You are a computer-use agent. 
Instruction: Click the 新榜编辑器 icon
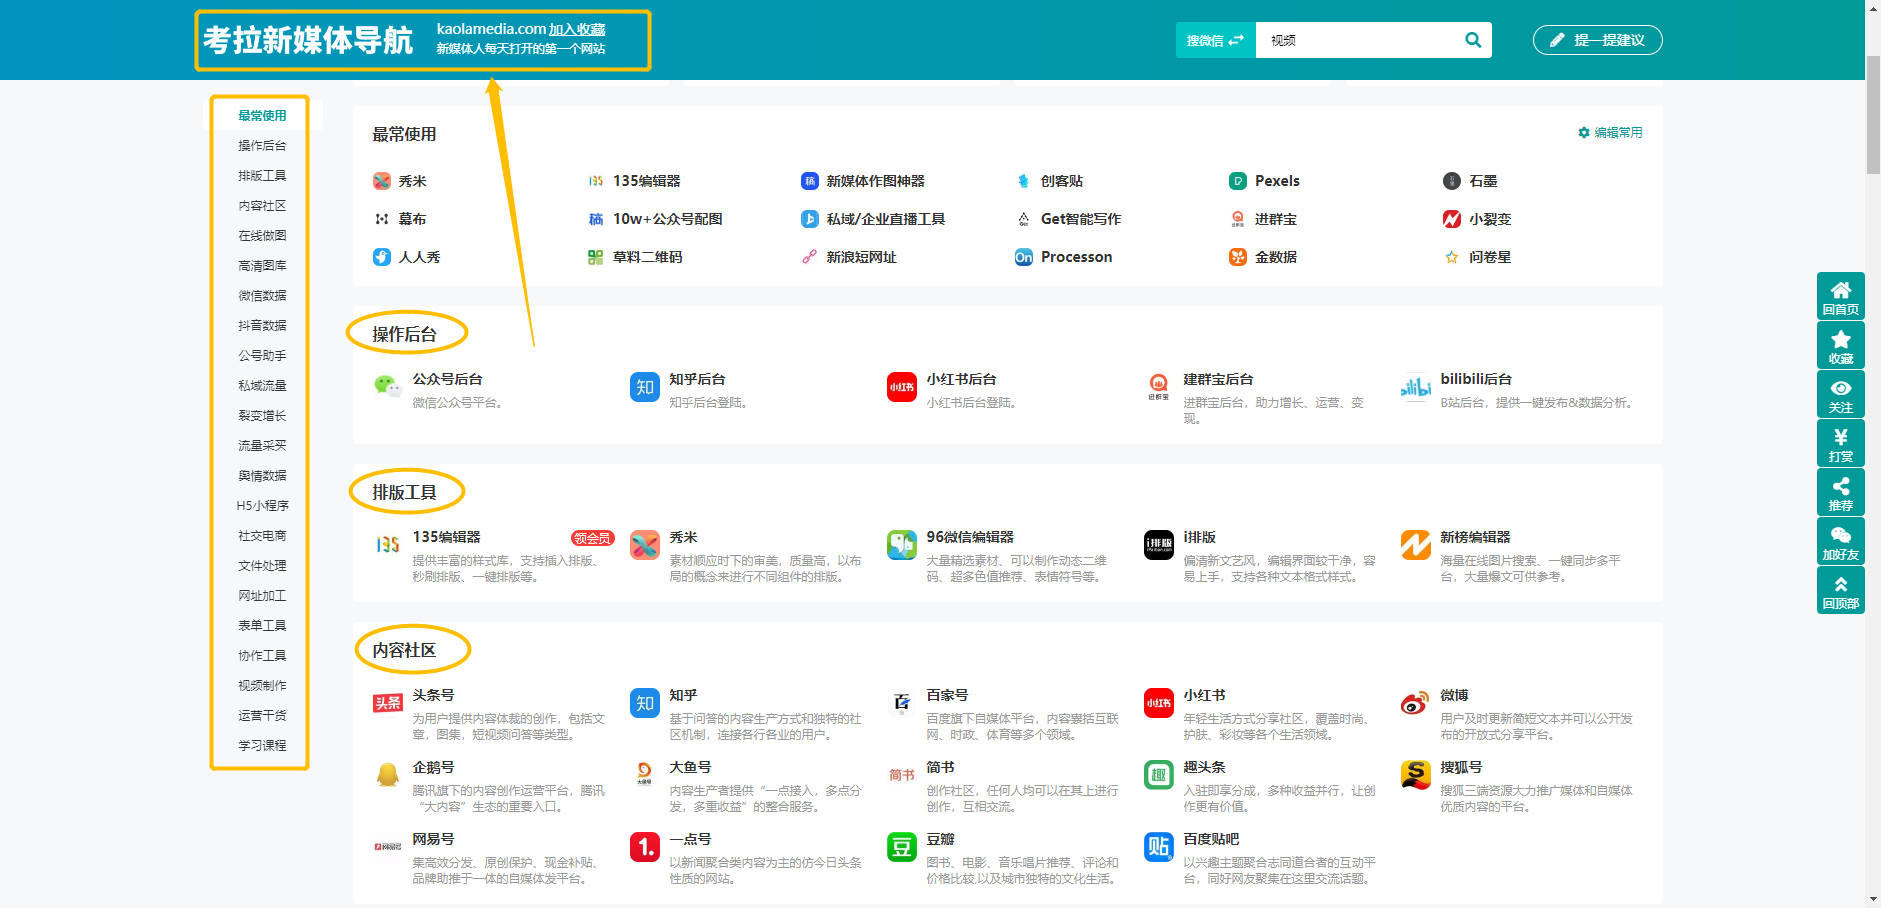click(x=1416, y=545)
